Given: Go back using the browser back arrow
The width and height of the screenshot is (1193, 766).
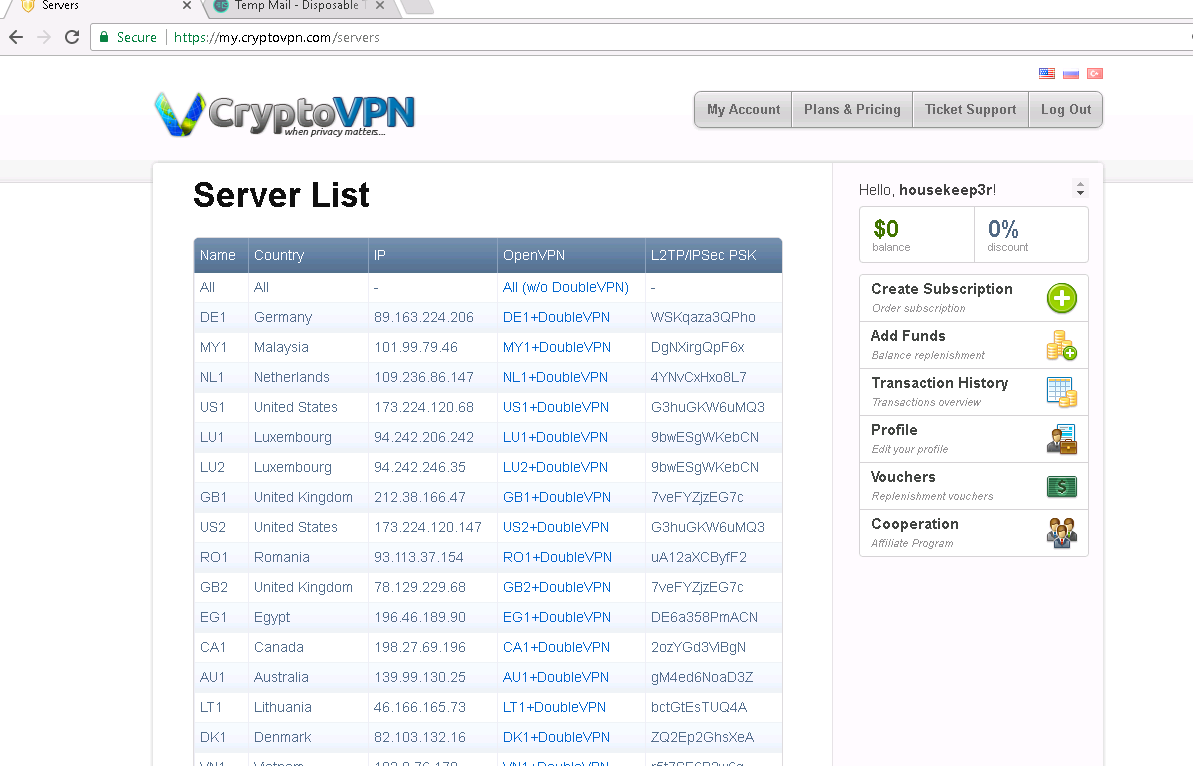Looking at the screenshot, I should (16, 37).
